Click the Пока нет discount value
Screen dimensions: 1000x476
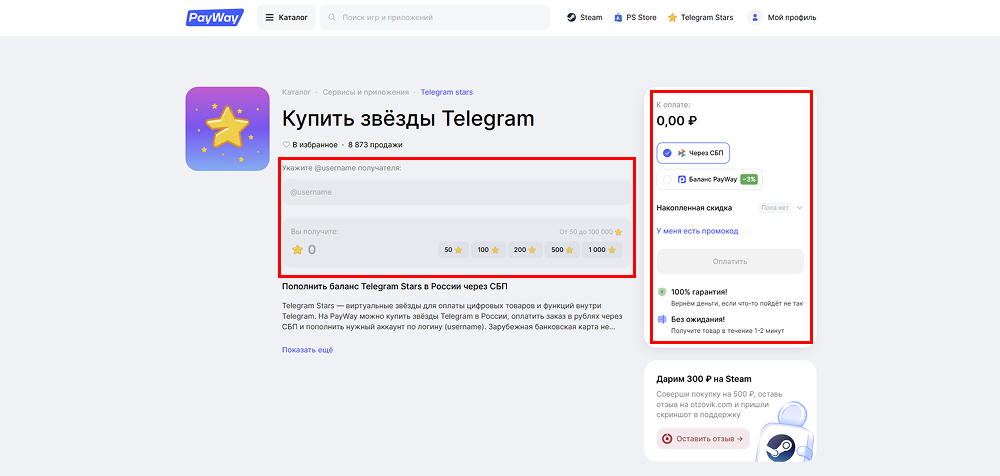pos(775,207)
